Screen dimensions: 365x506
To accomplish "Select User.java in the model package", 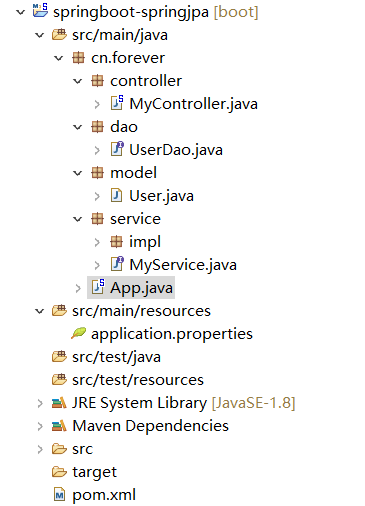I will (x=161, y=196).
